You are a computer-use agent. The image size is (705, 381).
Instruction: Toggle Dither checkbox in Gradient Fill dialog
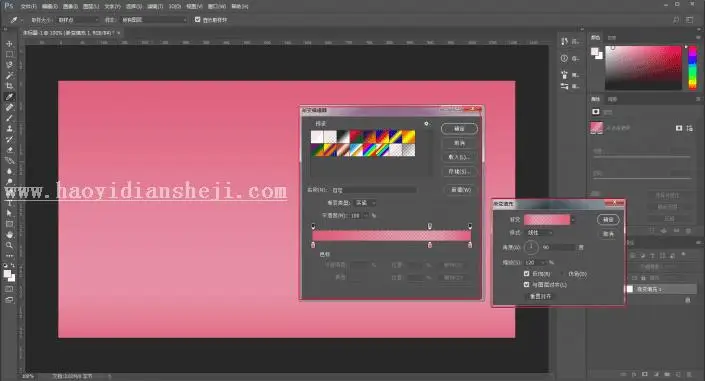click(x=562, y=273)
